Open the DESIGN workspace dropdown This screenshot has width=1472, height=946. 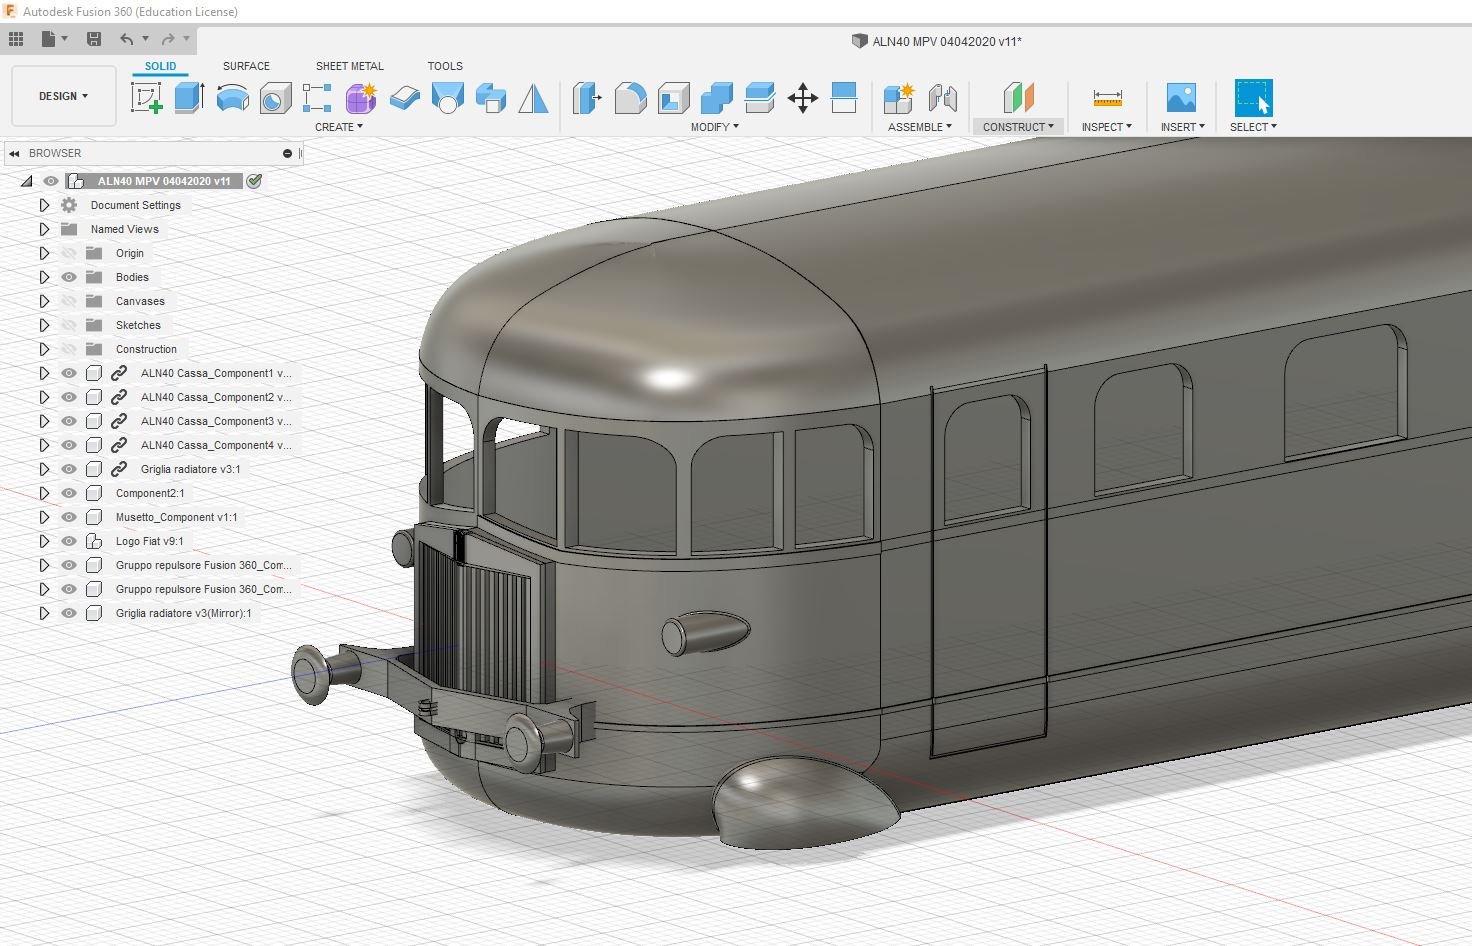64,96
